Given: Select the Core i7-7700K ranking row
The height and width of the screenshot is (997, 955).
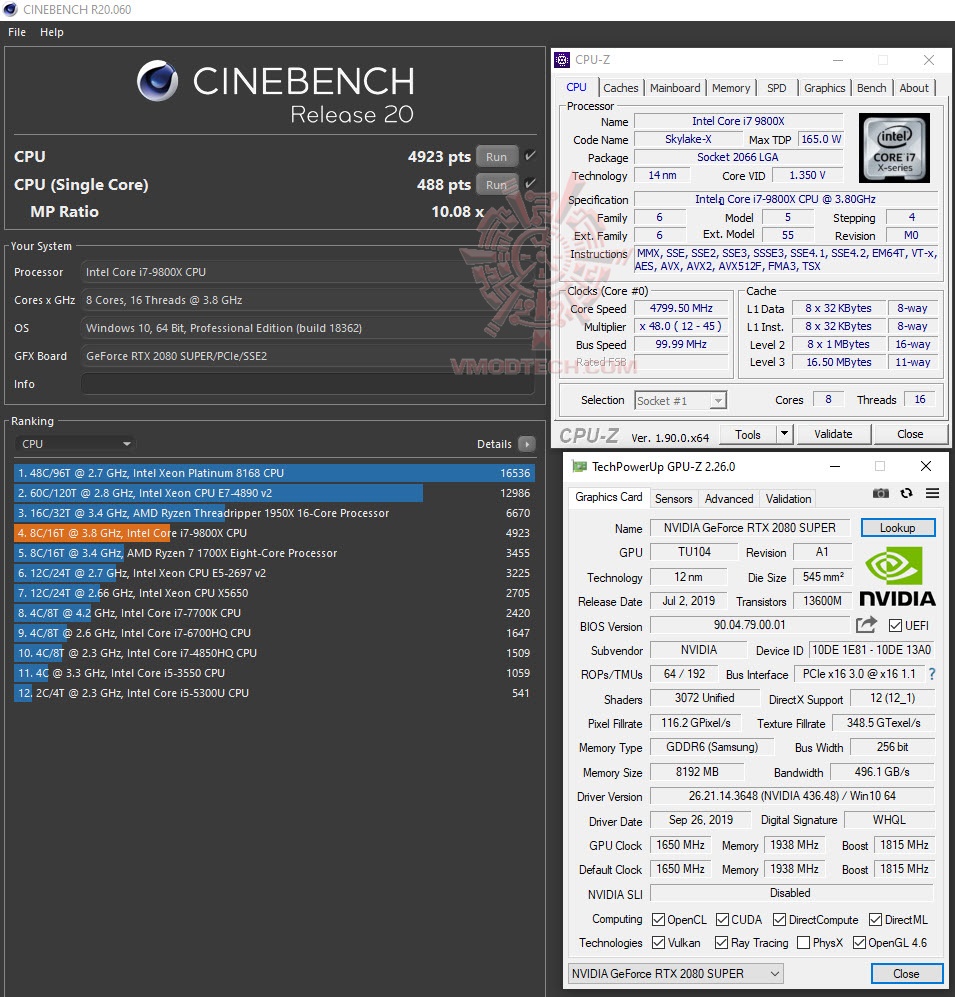Looking at the screenshot, I should pyautogui.click(x=274, y=613).
